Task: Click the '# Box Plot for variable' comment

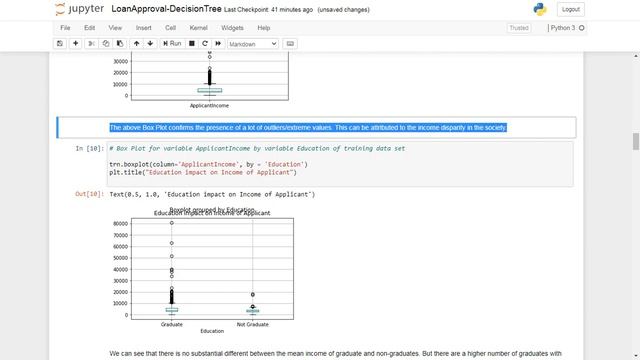Action: pos(257,148)
